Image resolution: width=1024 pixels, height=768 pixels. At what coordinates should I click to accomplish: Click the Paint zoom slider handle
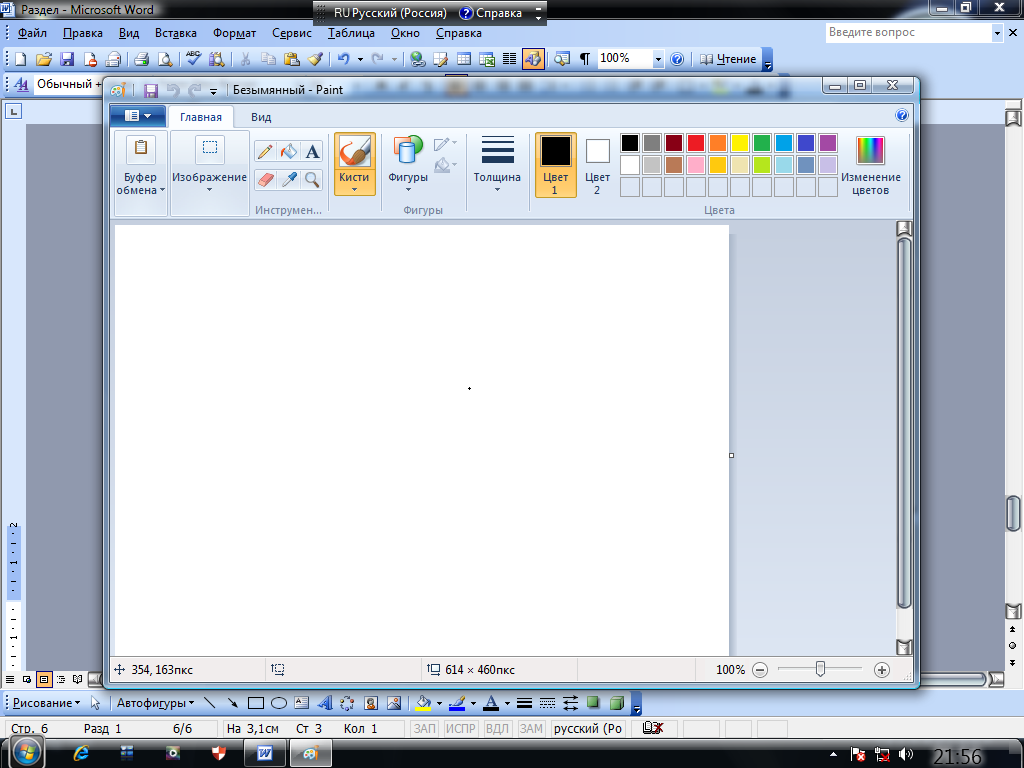pos(820,669)
